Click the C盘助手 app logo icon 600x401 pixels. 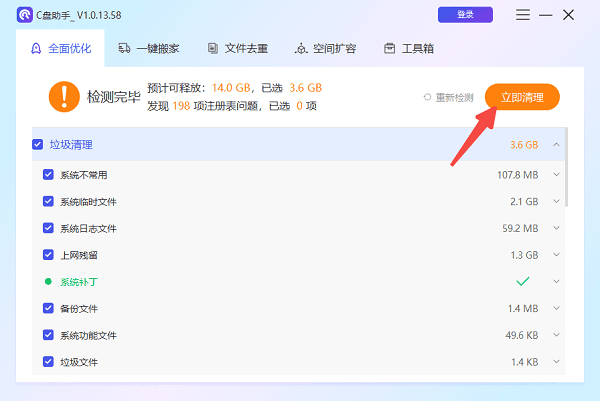(24, 15)
